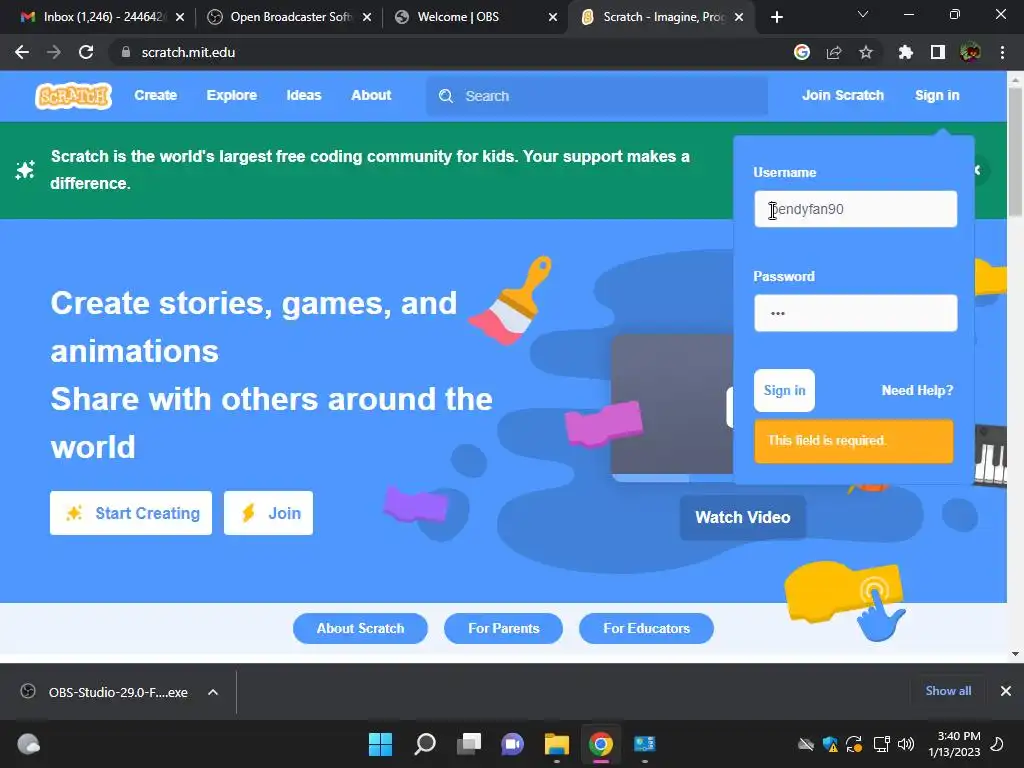Click the magnifier icon in Scratch search
The width and height of the screenshot is (1024, 768).
[x=445, y=96]
